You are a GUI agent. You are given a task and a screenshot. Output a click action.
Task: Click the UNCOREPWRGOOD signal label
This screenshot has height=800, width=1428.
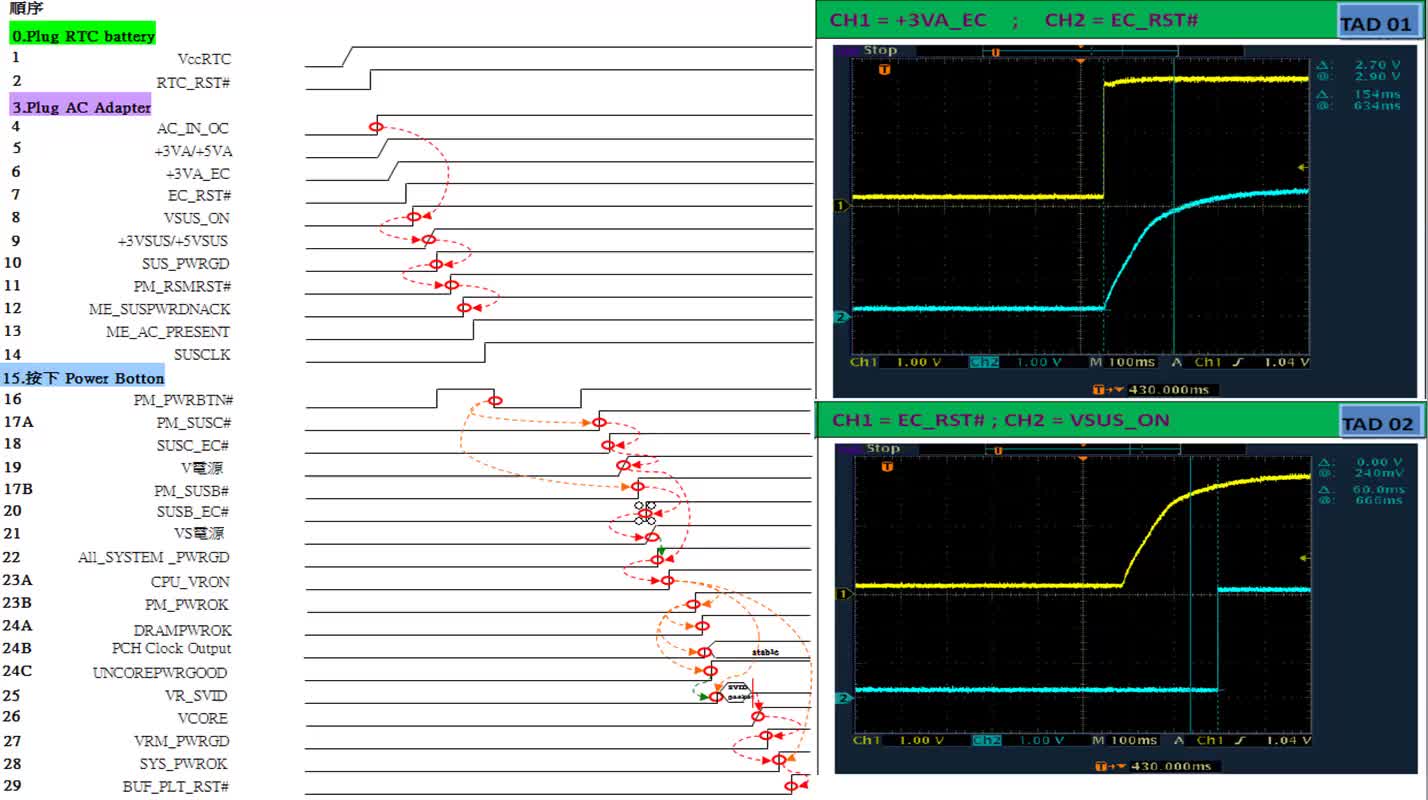pos(160,673)
